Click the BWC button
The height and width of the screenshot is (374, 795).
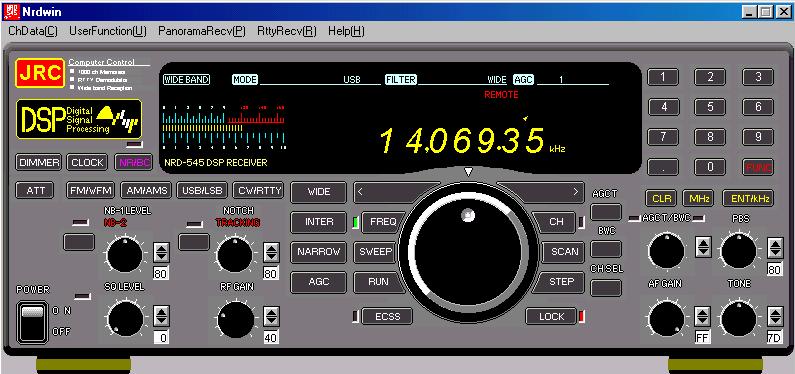tap(606, 249)
